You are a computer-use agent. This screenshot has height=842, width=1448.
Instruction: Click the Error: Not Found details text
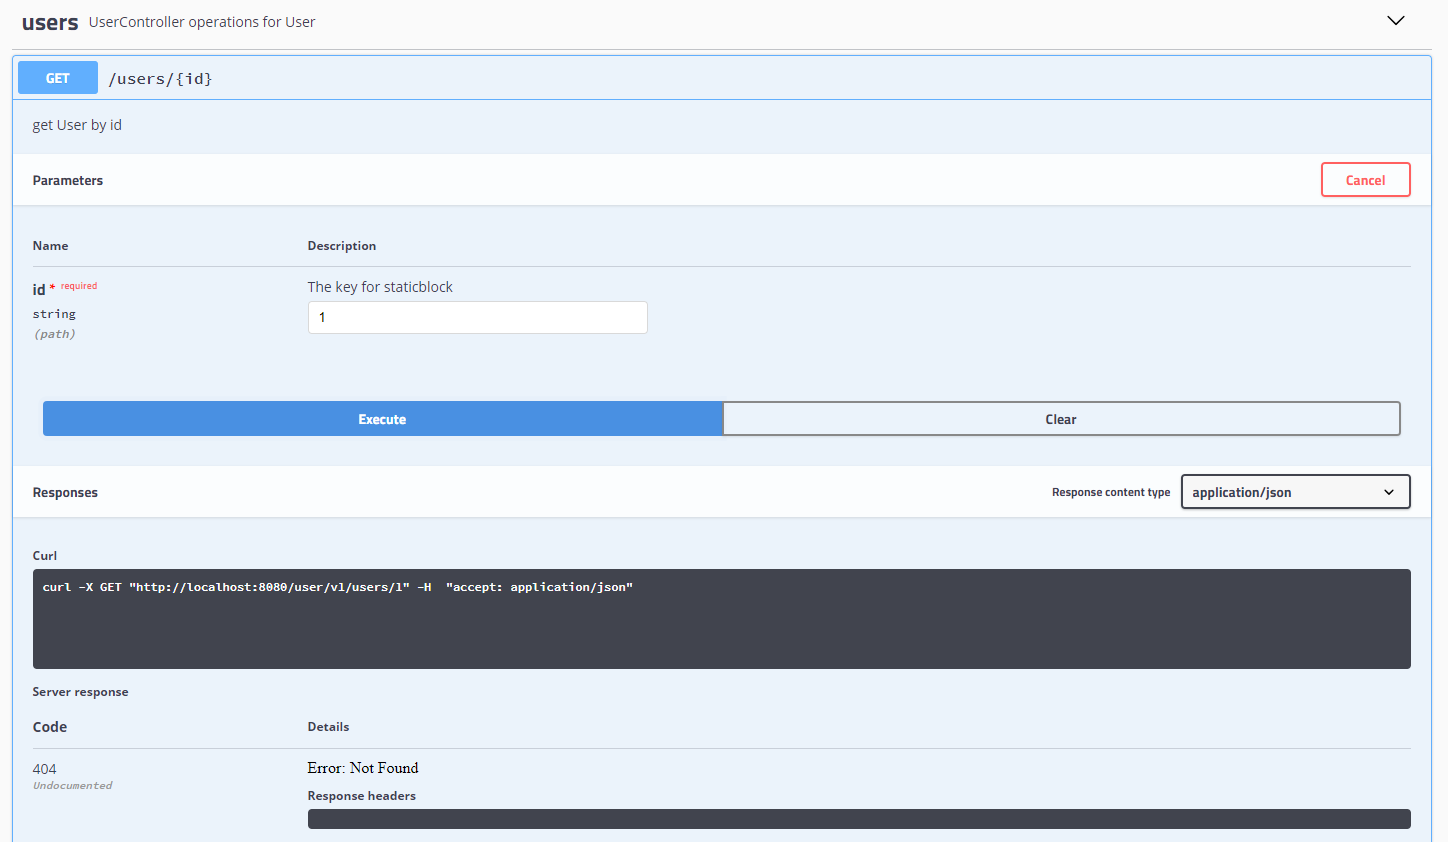[363, 767]
